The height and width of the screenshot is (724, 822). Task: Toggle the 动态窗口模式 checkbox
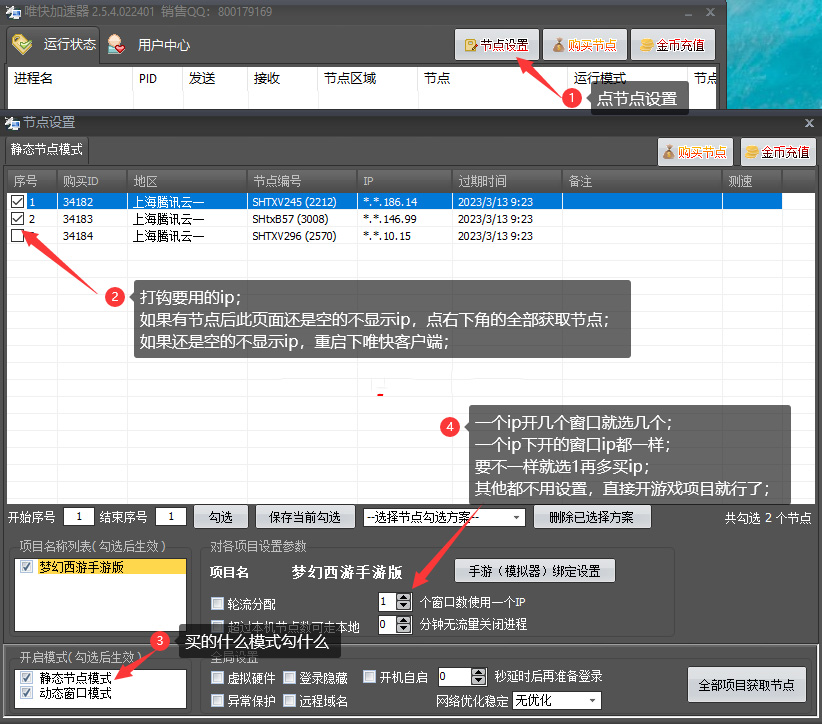tap(26, 693)
